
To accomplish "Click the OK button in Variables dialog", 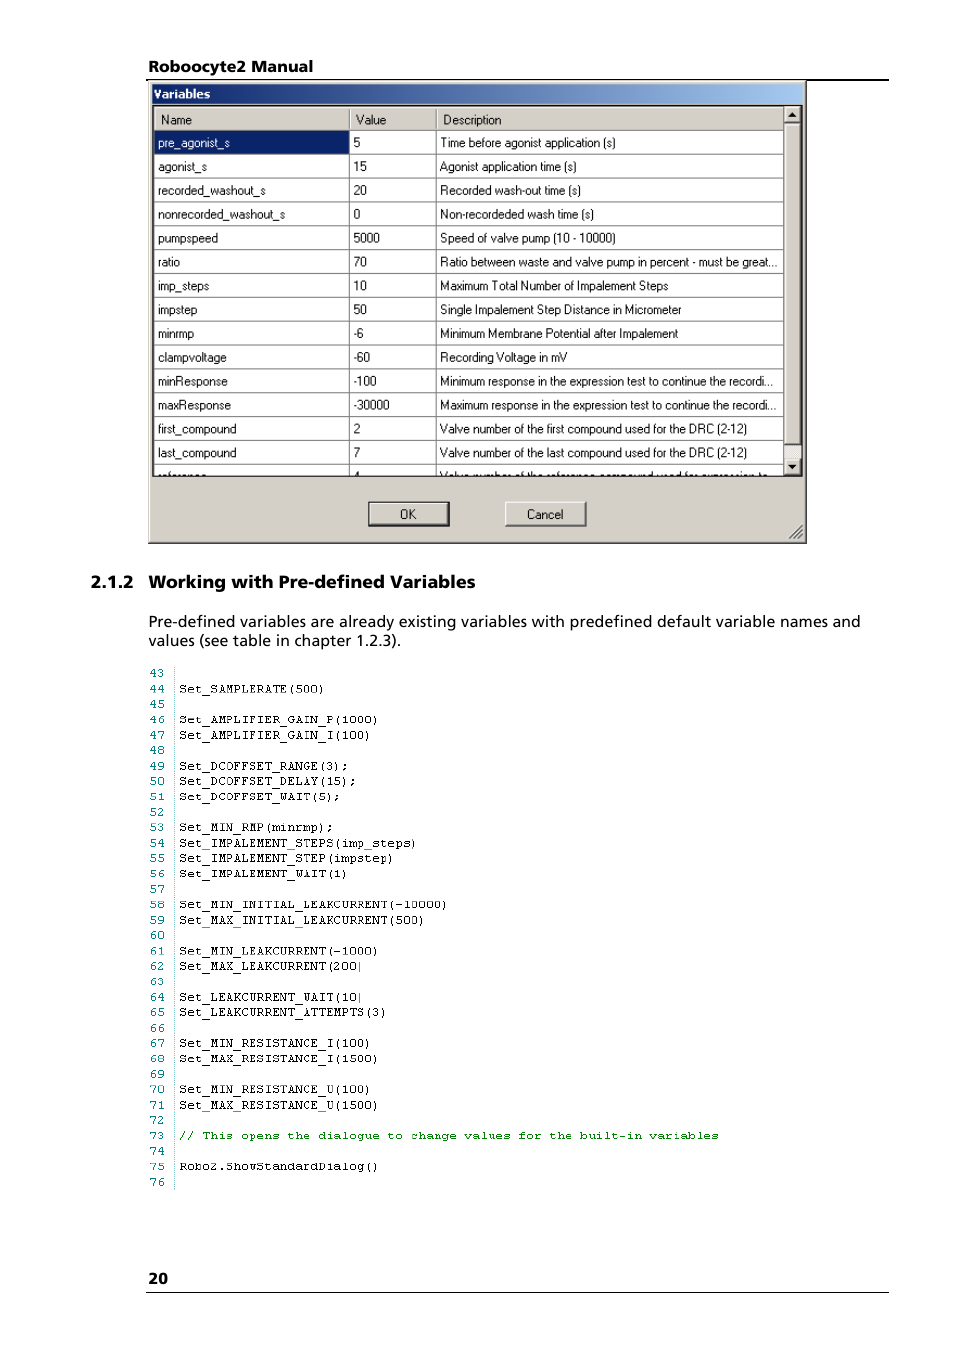I will [x=408, y=514].
